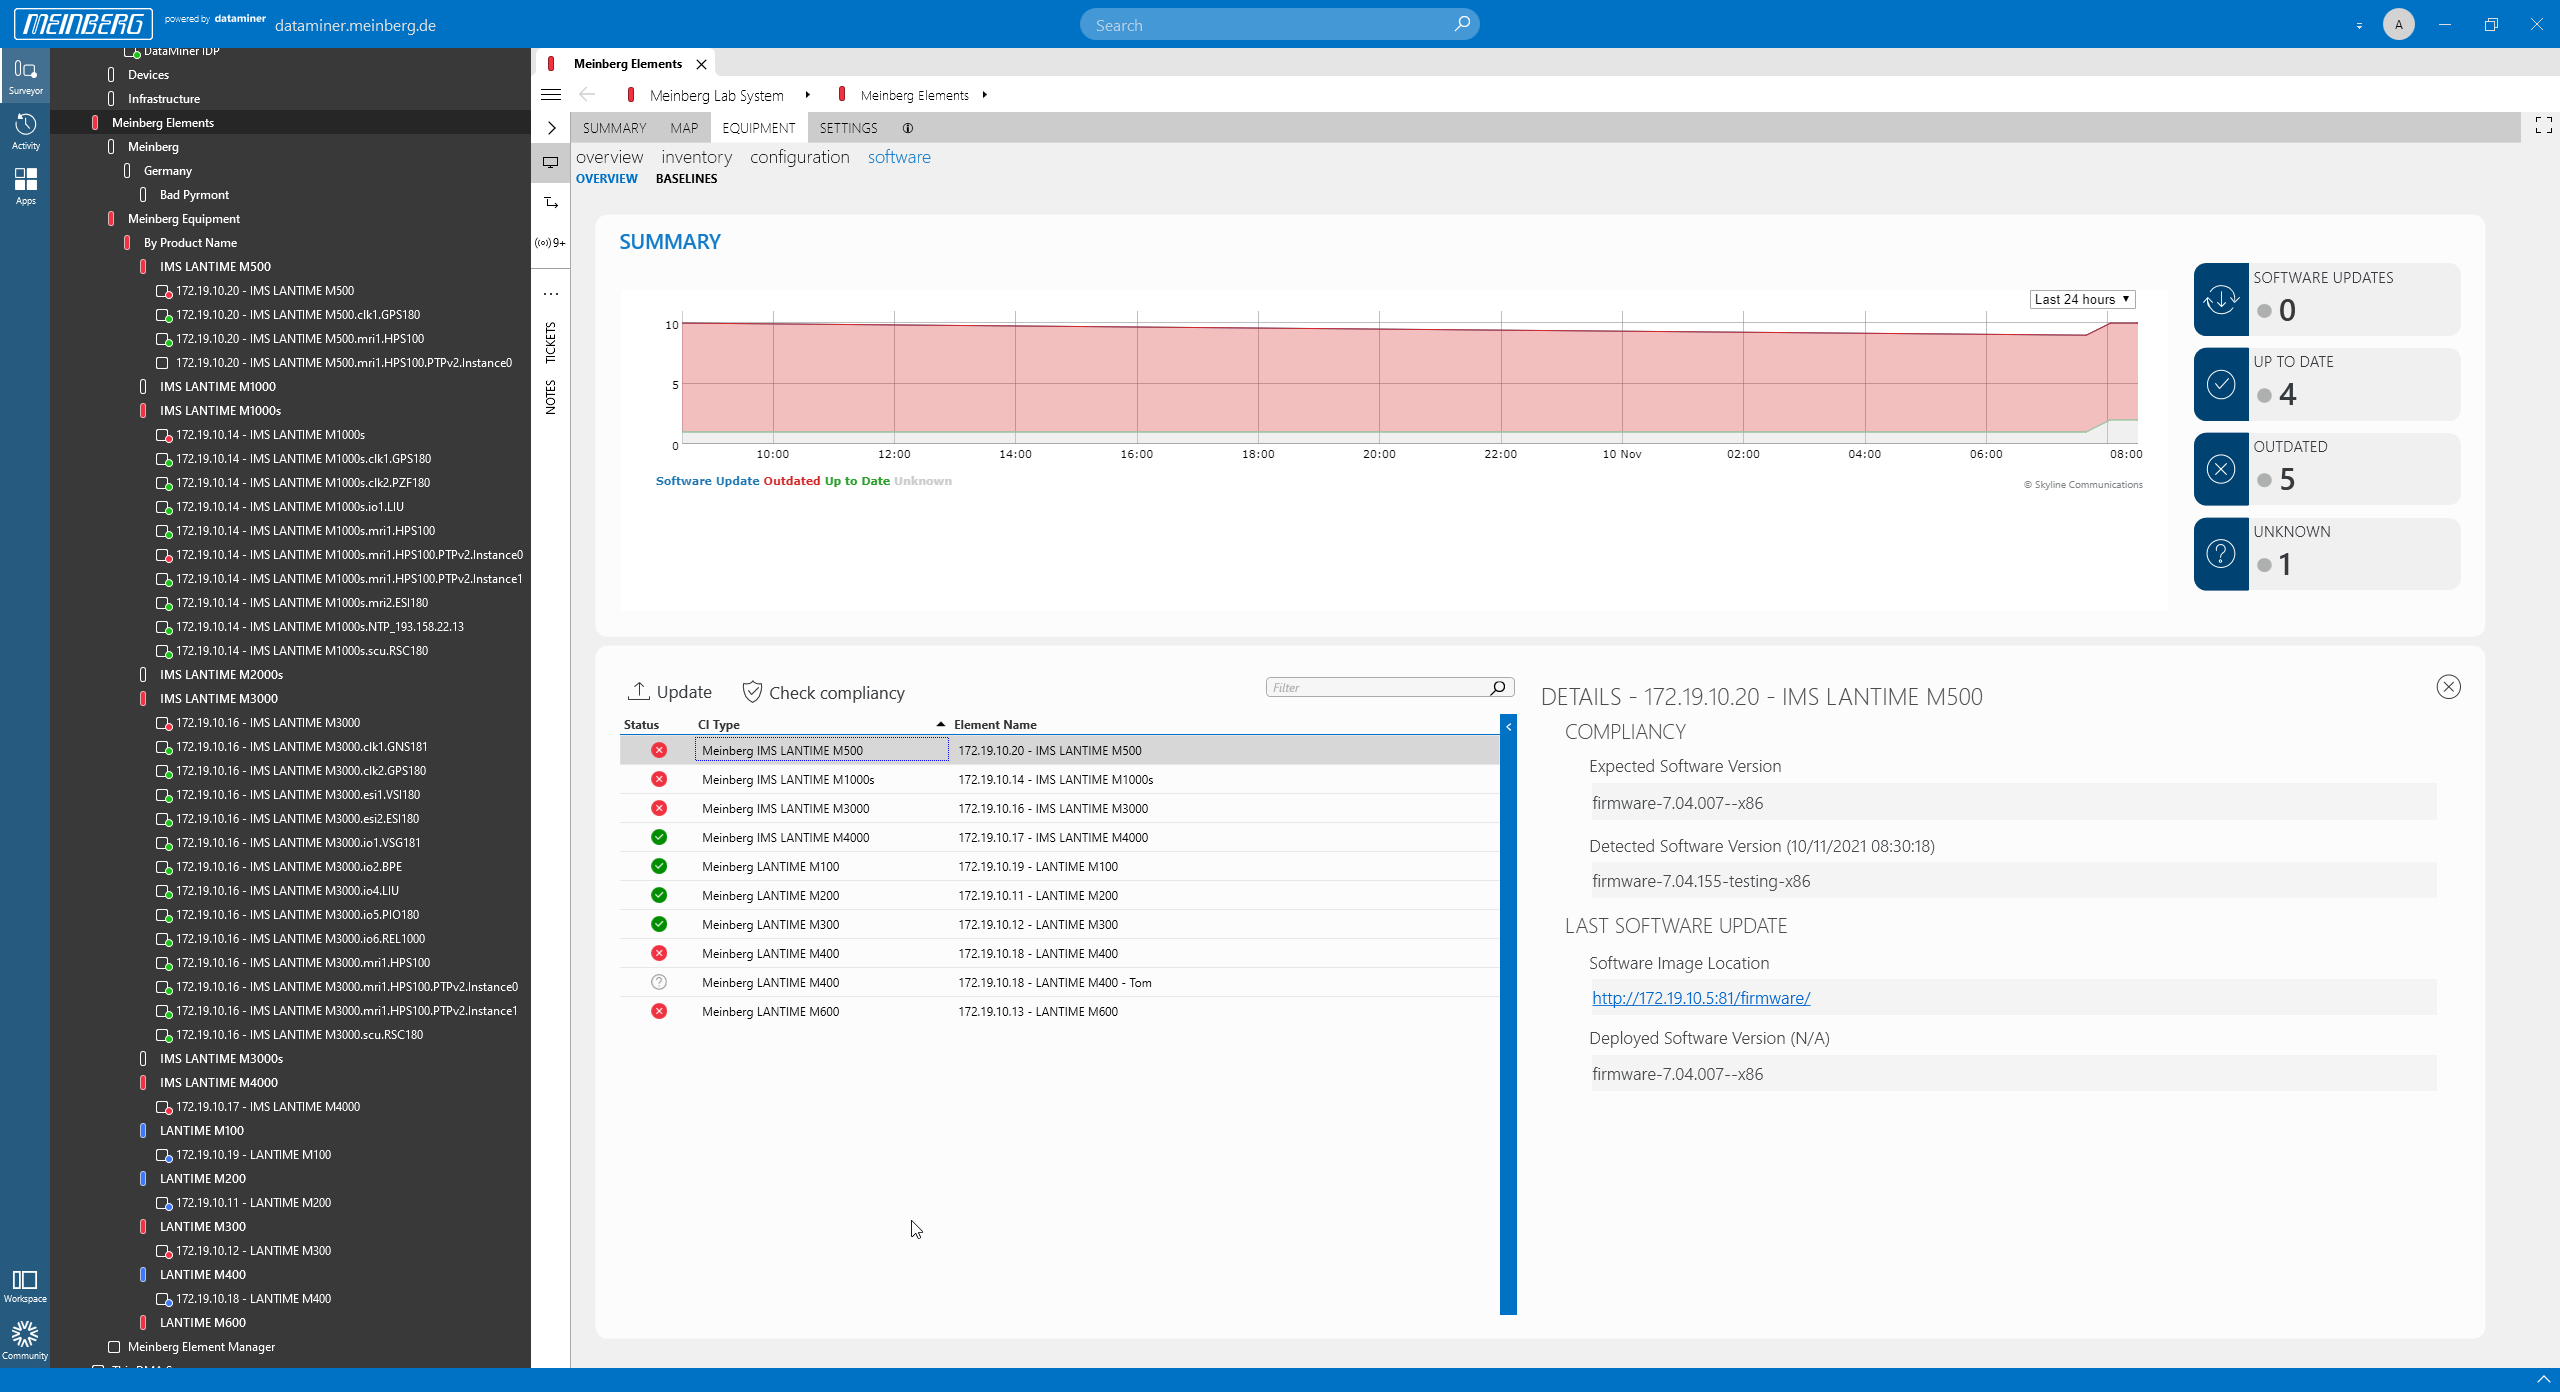Screen dimensions: 2560x1392
Task: Click the search magnifier icon
Action: [1462, 24]
